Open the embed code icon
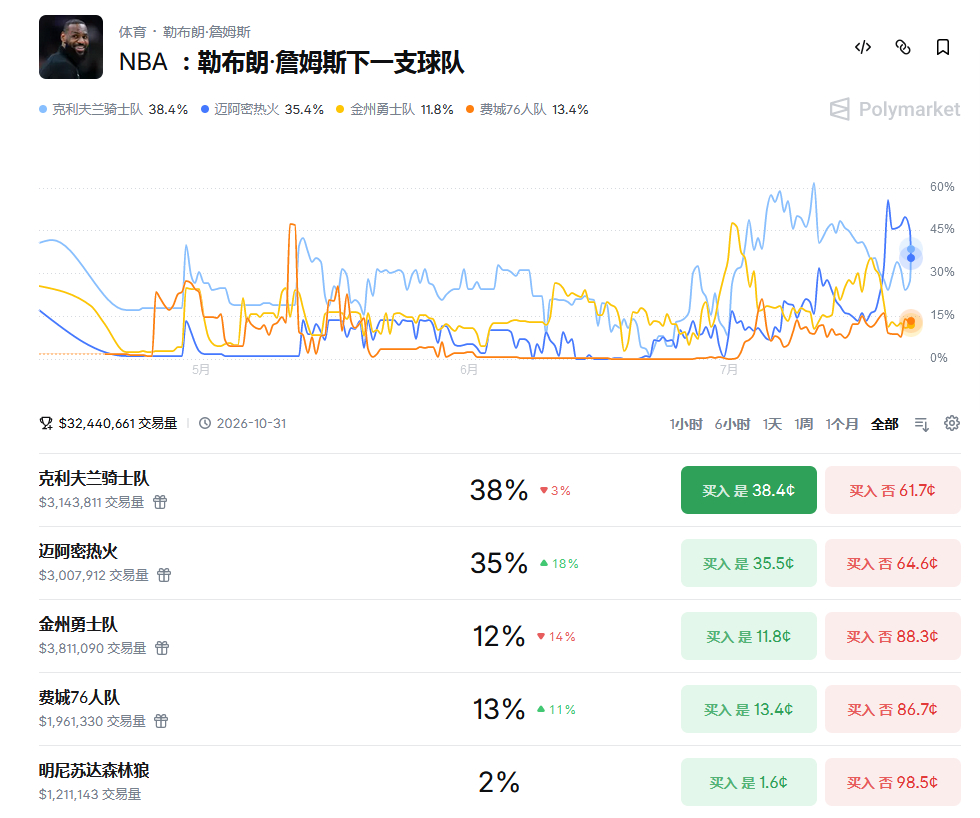The image size is (980, 818). pyautogui.click(x=862, y=47)
